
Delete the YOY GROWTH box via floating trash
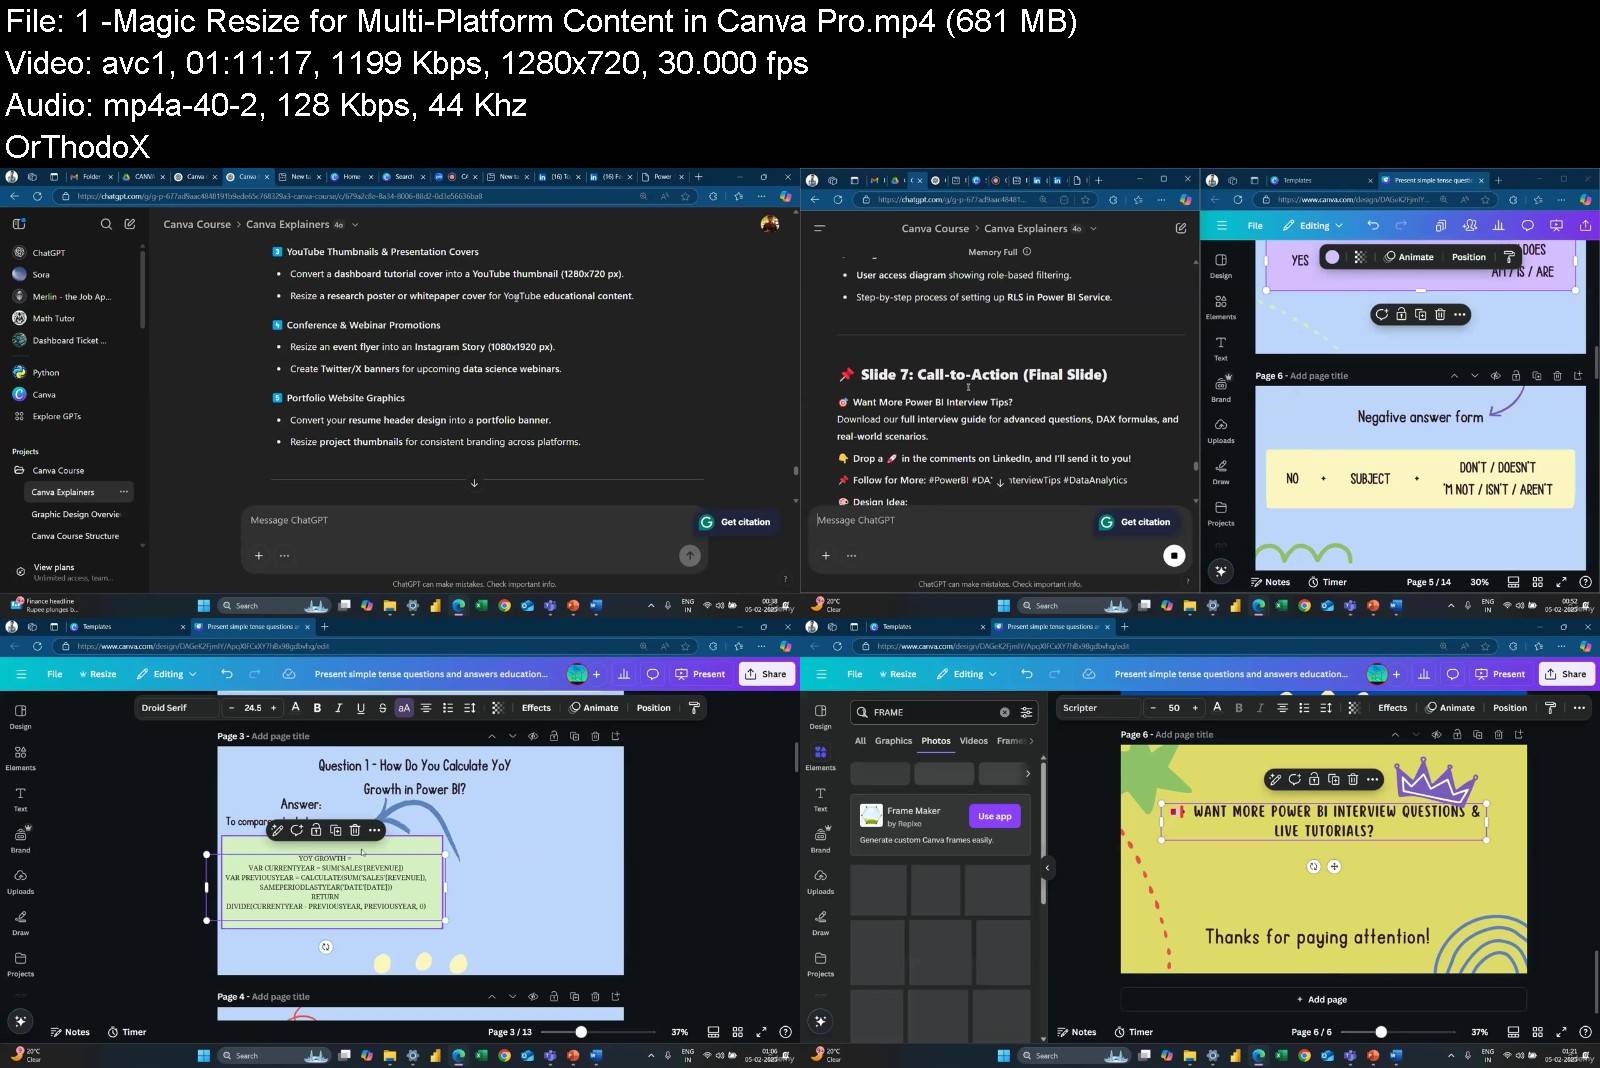tap(355, 830)
